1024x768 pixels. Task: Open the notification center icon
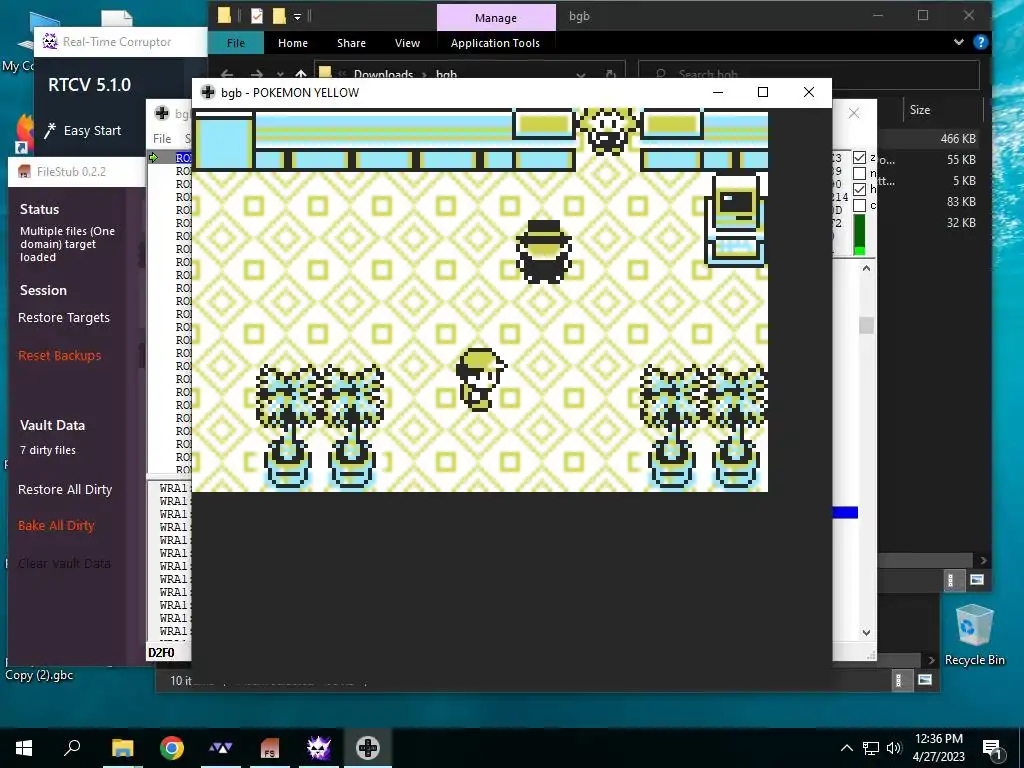(x=991, y=748)
